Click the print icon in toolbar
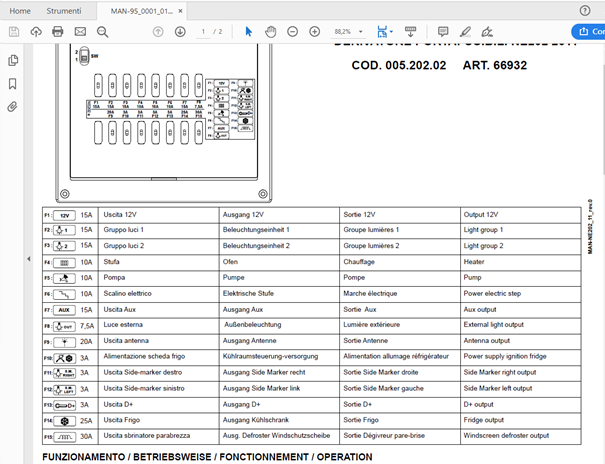The width and height of the screenshot is (605, 464). click(57, 32)
